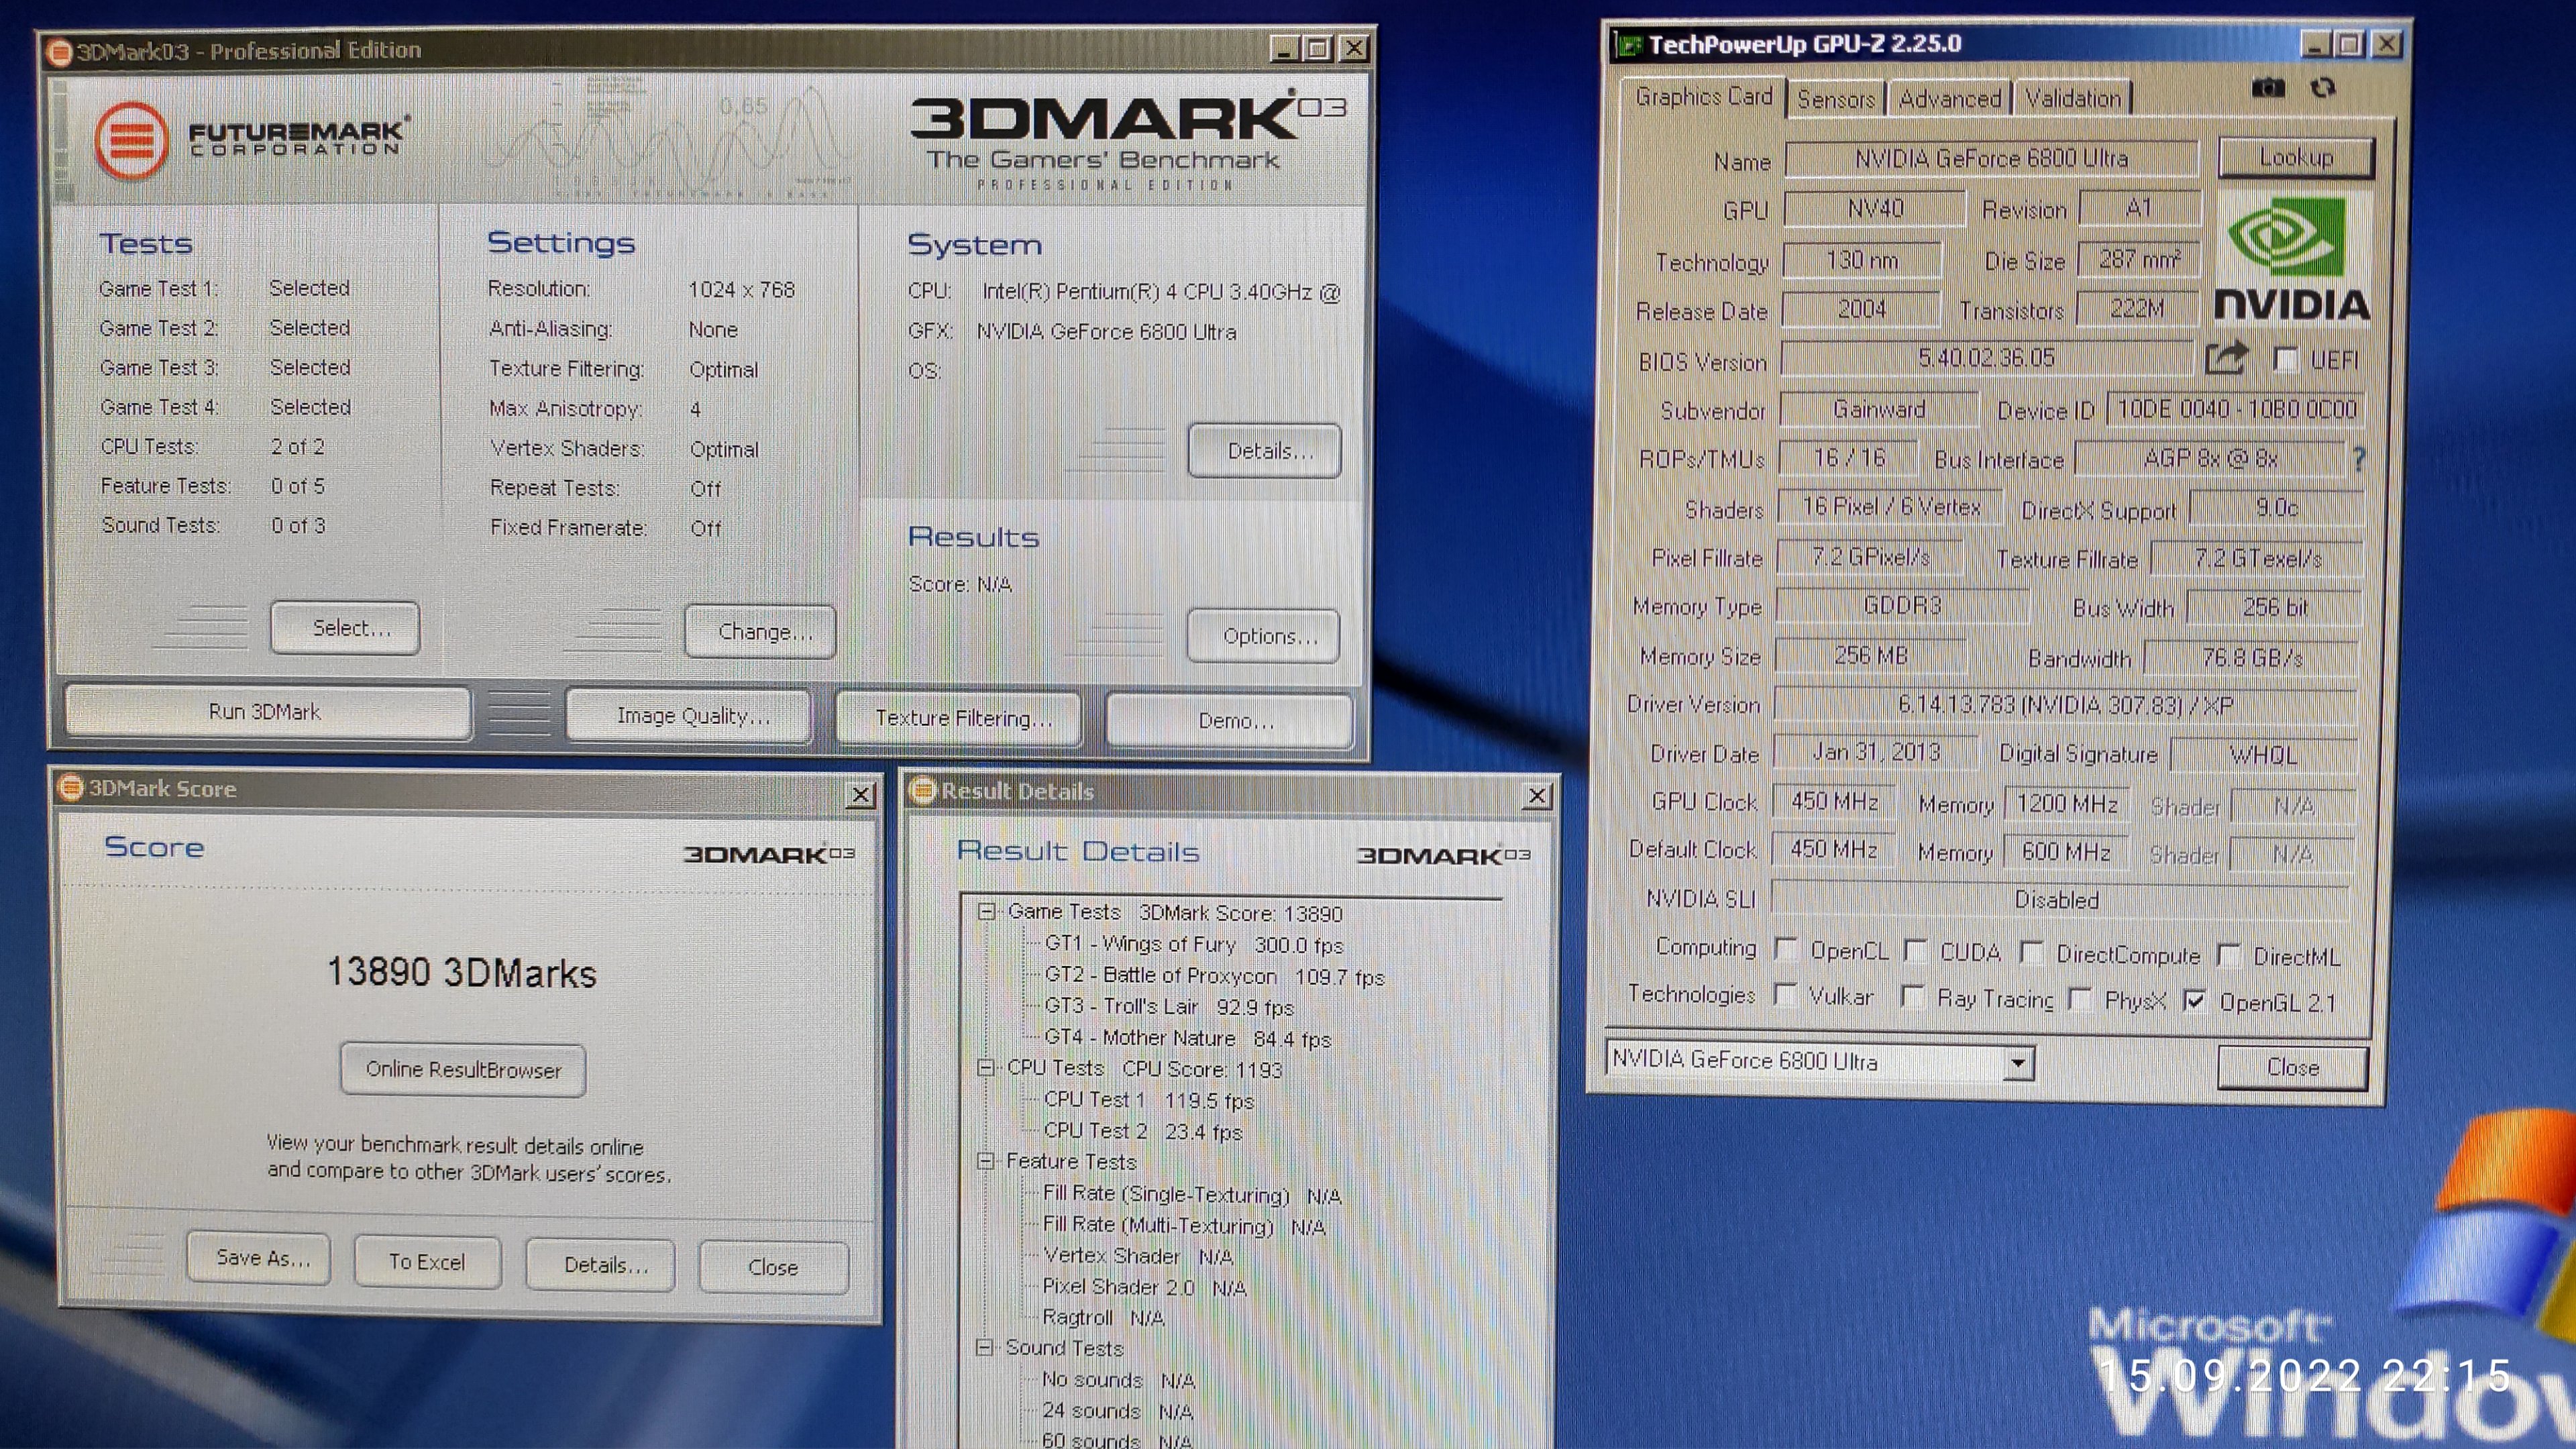Toggle the OpenGL 2.1 checkbox
The image size is (2576, 1449).
pyautogui.click(x=2194, y=1001)
